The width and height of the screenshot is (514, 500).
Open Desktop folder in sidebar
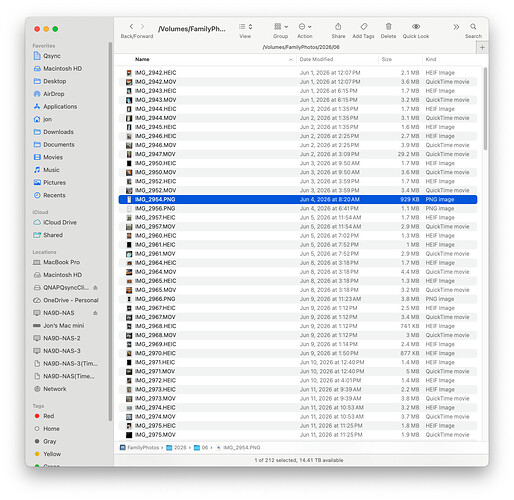coord(55,81)
